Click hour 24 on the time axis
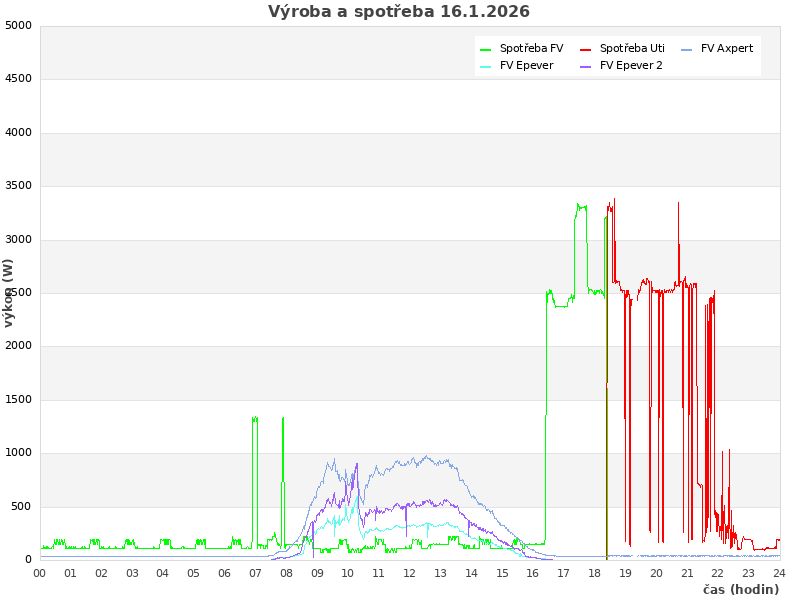The image size is (800, 600). (779, 573)
